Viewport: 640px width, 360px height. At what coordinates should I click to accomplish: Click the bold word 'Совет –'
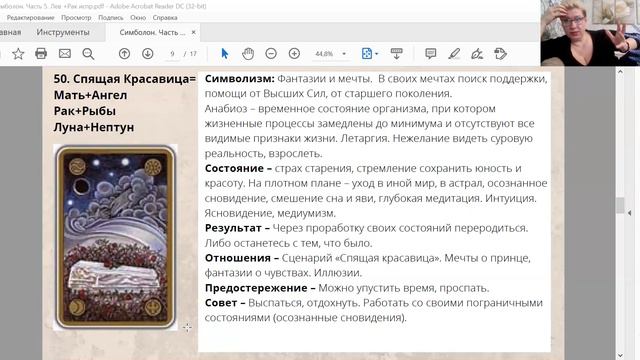coord(225,302)
